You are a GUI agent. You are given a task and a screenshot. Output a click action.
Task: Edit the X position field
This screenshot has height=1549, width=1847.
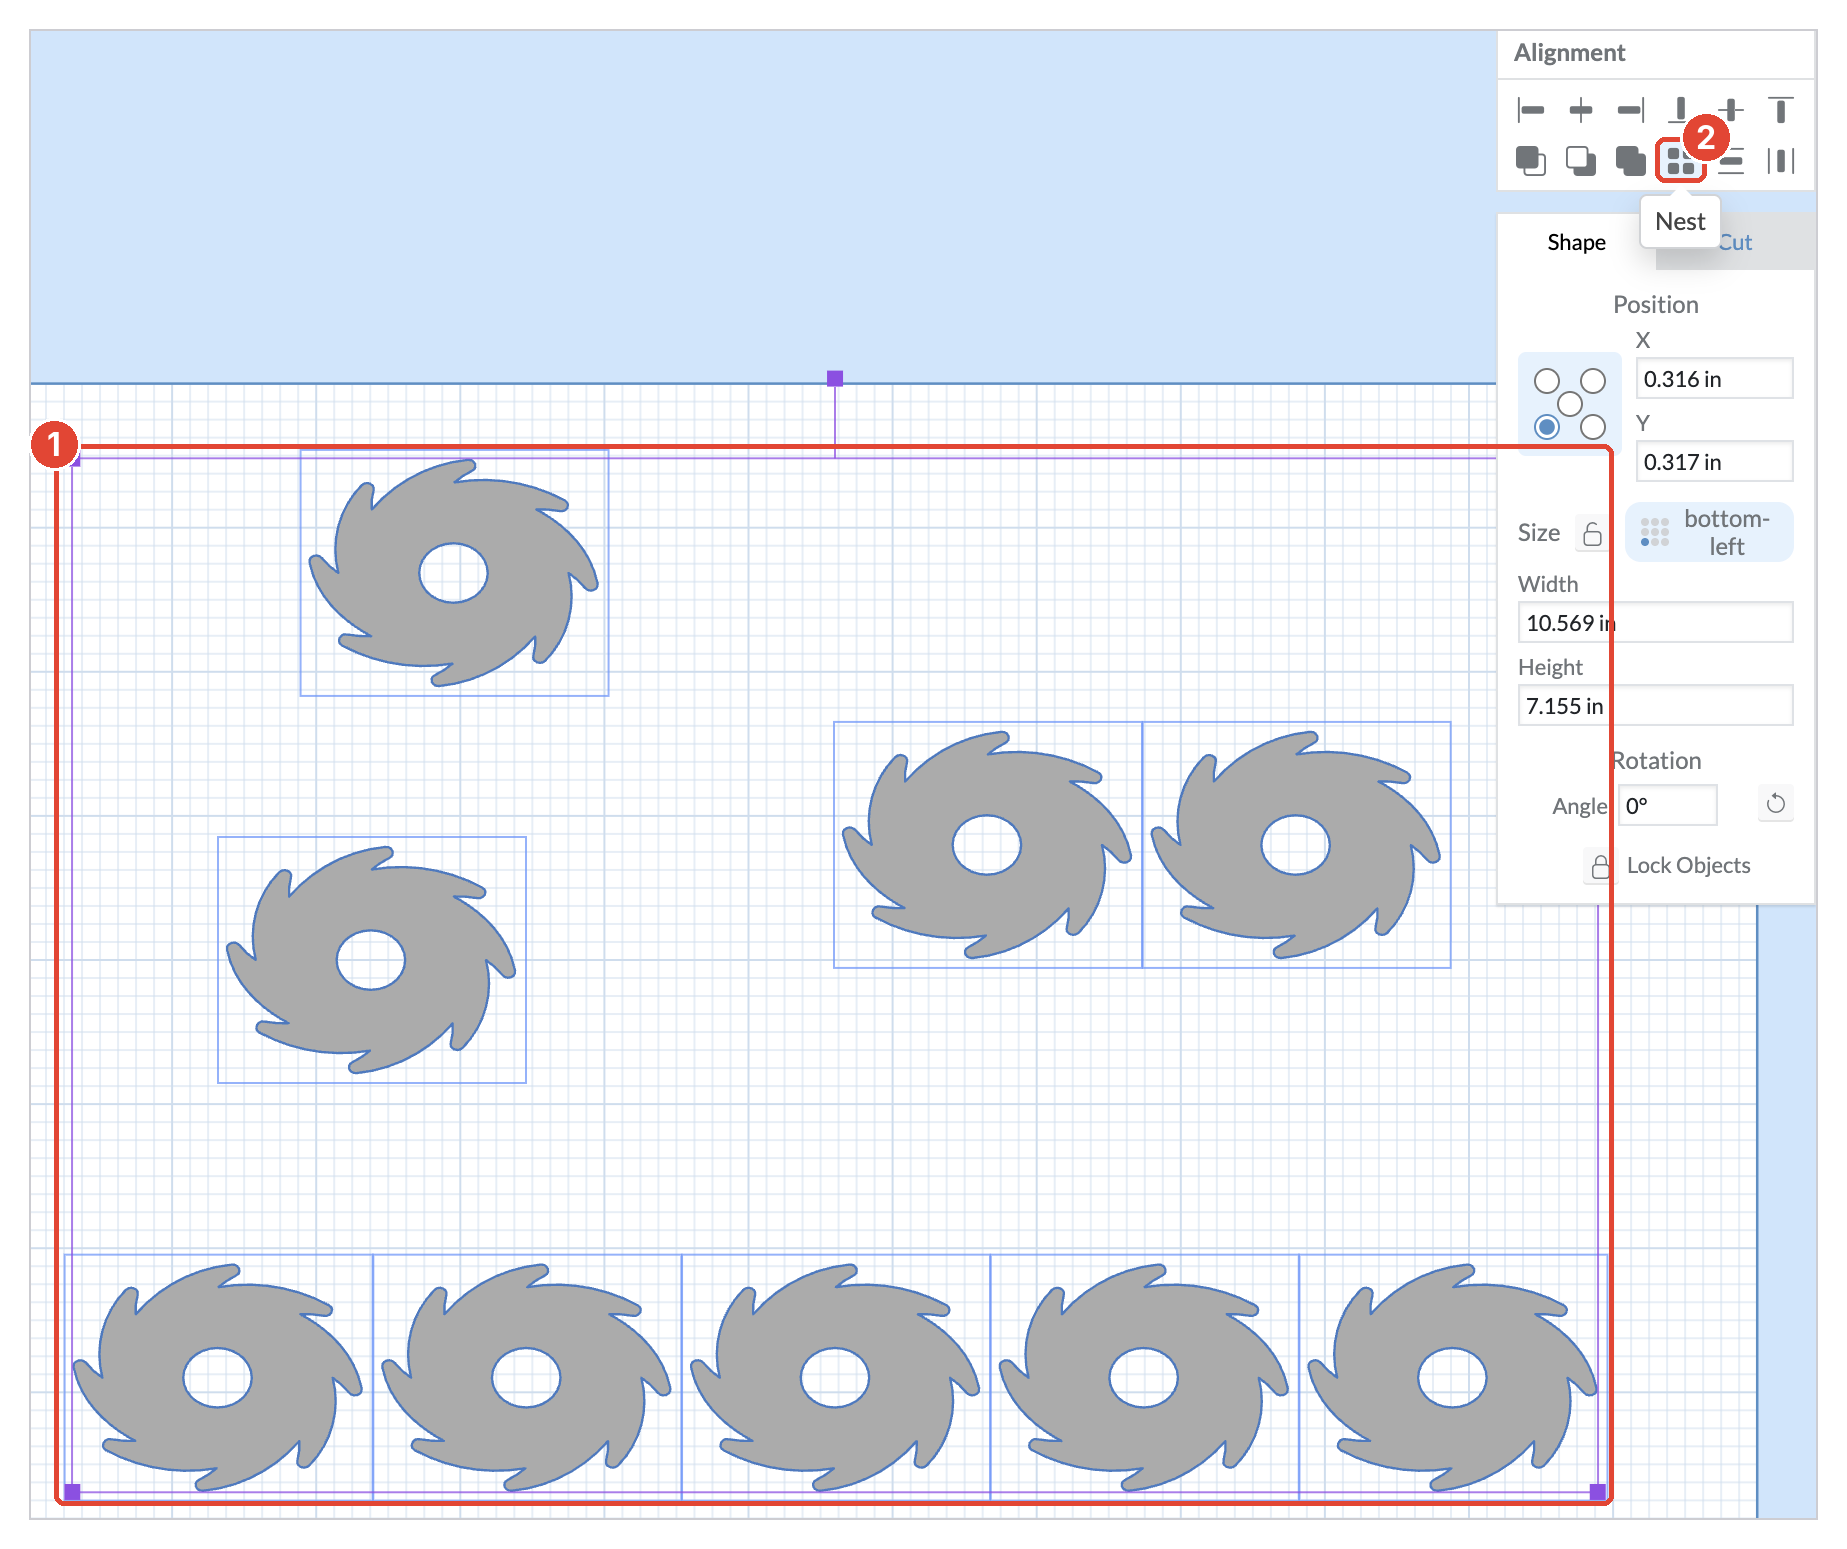1714,379
